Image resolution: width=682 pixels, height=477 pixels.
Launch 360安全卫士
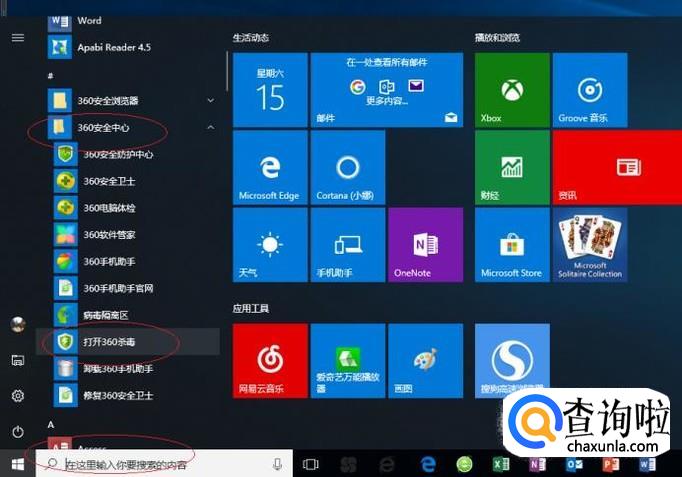[128, 181]
